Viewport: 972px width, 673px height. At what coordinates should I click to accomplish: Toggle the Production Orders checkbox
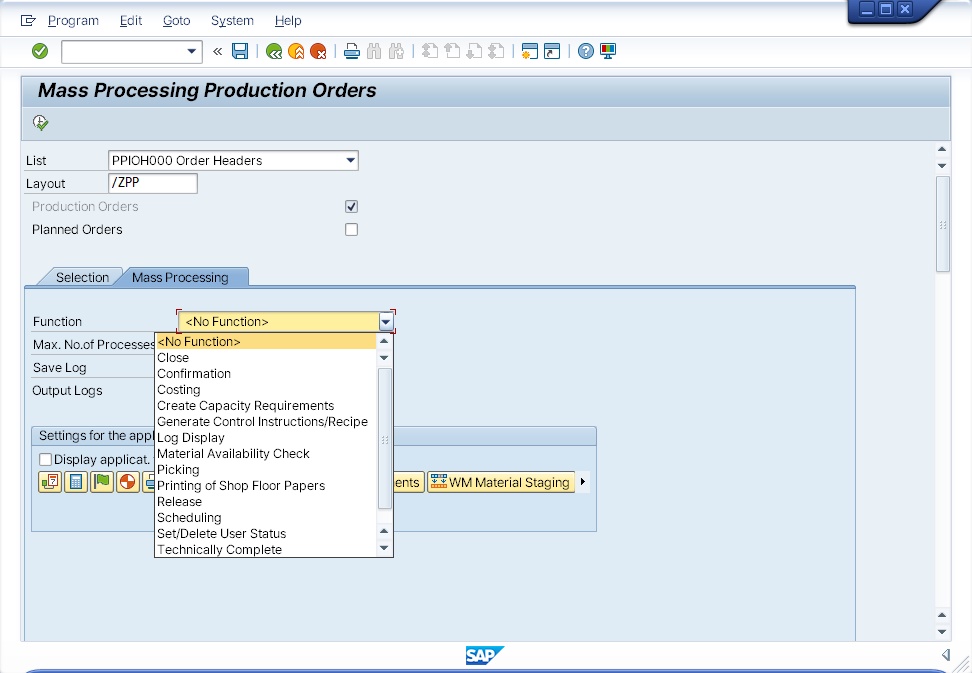pyautogui.click(x=351, y=206)
